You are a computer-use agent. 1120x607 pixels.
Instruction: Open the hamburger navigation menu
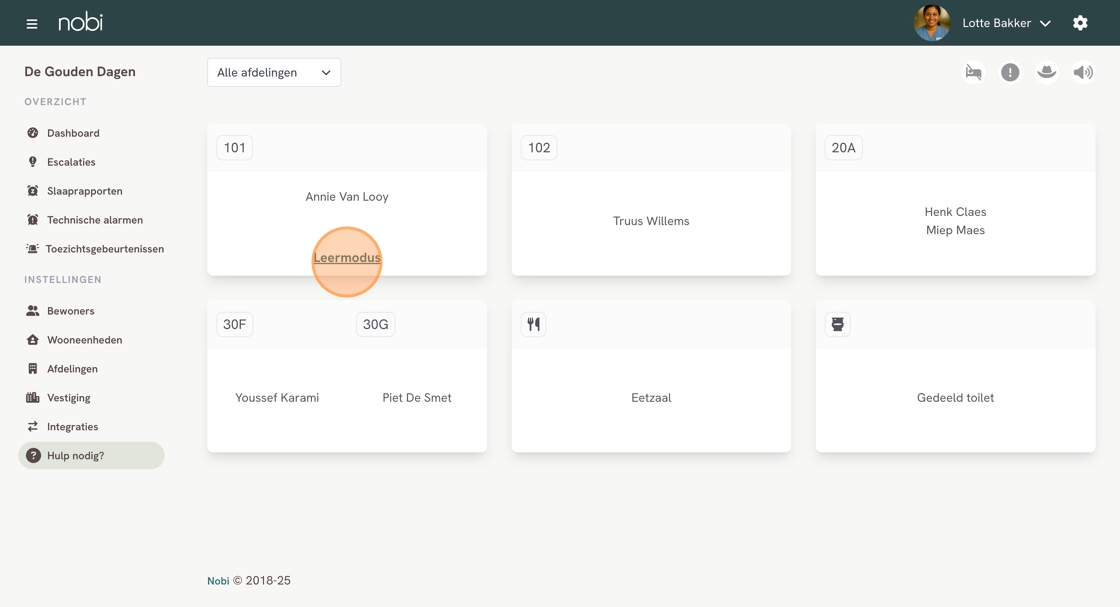(32, 23)
